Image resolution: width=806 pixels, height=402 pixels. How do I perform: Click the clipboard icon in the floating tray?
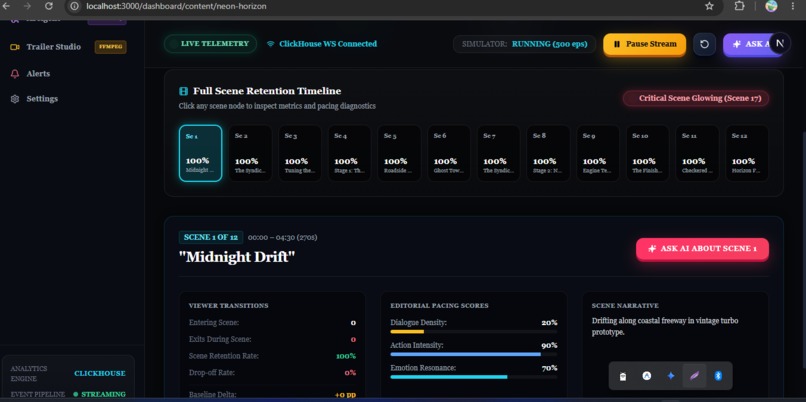[622, 376]
